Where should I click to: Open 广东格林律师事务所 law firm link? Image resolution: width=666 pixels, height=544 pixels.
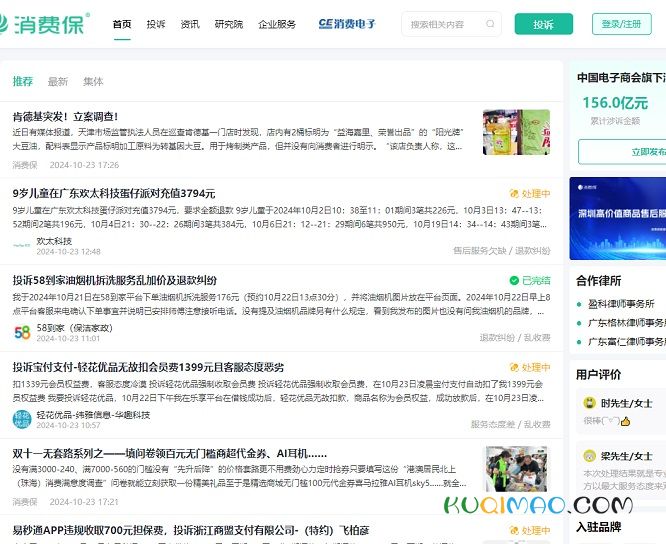tap(627, 323)
